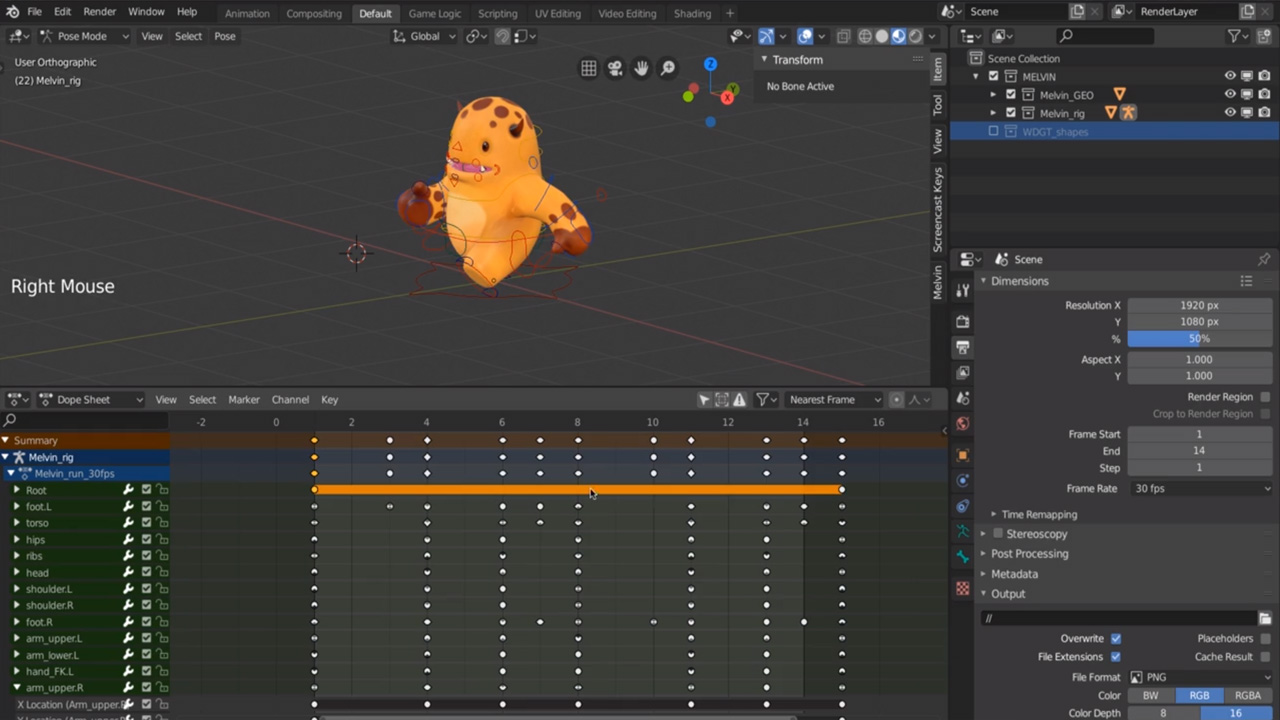
Task: Open the Texture properties checker icon
Action: 963,589
